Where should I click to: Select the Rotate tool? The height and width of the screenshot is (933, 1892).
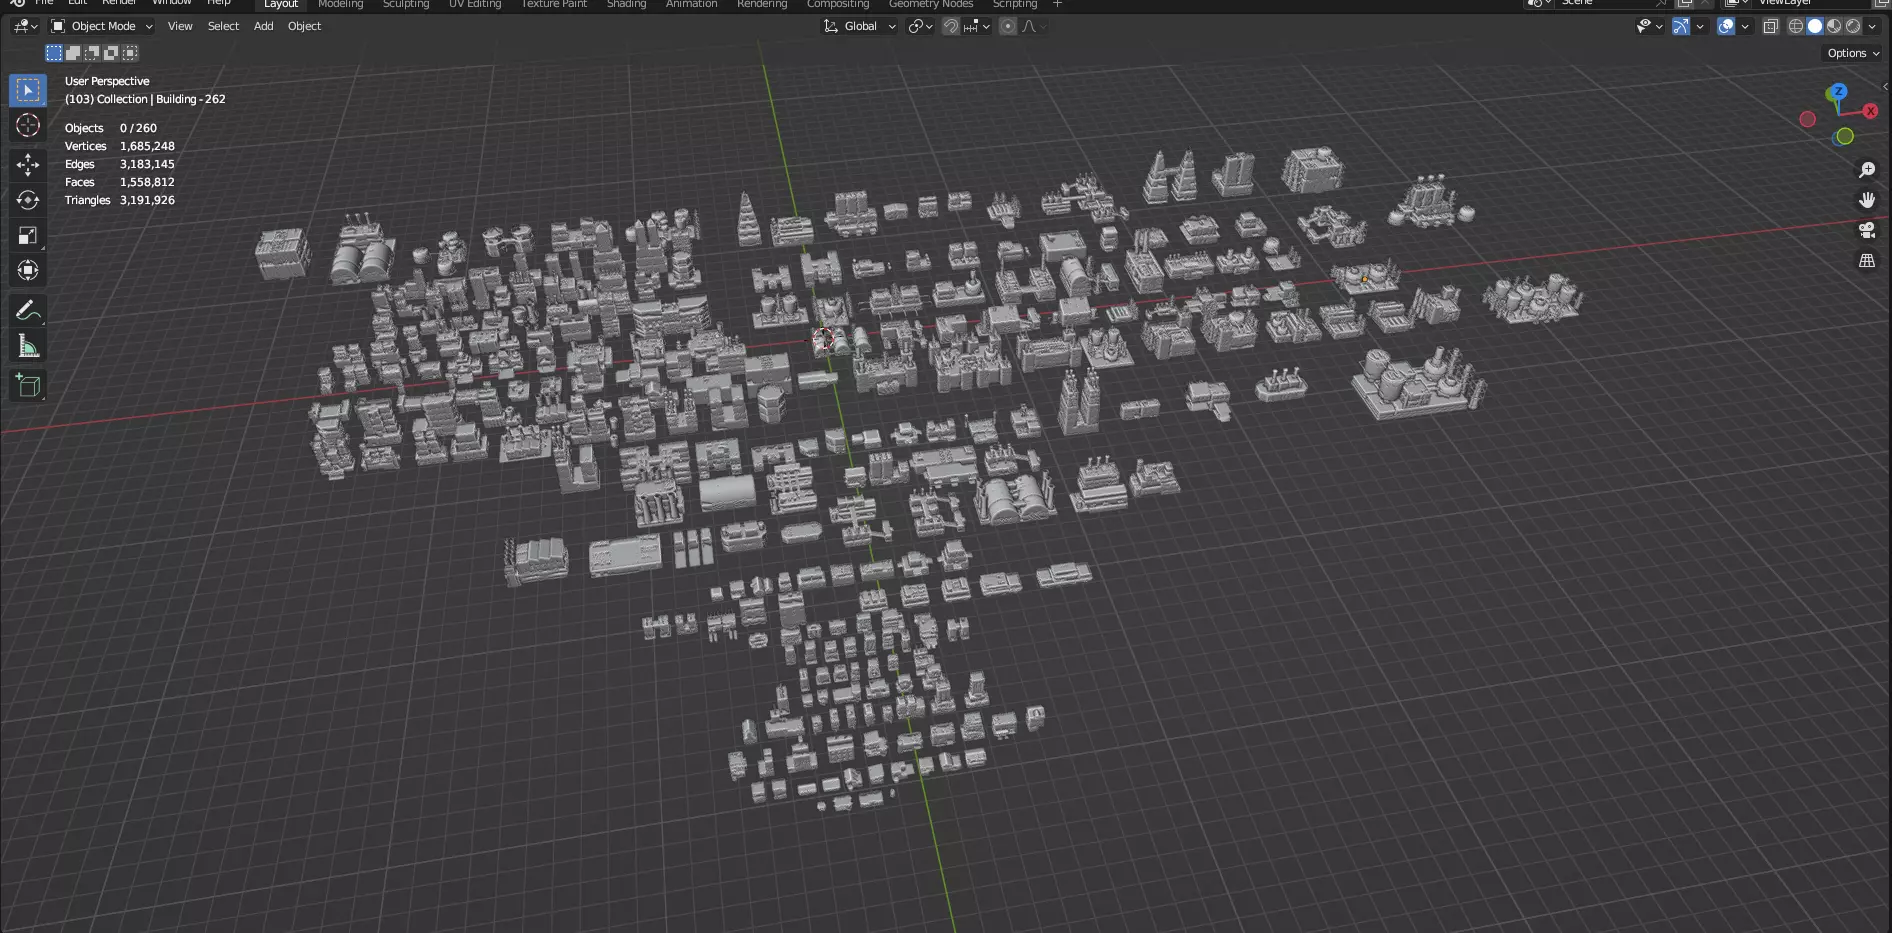(28, 200)
